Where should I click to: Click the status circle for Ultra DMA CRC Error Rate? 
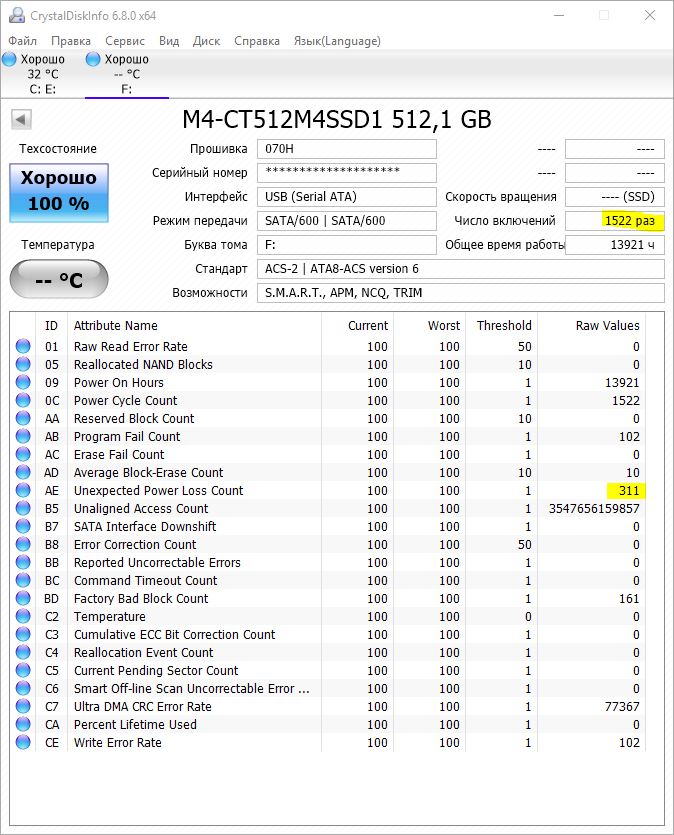pyautogui.click(x=23, y=706)
